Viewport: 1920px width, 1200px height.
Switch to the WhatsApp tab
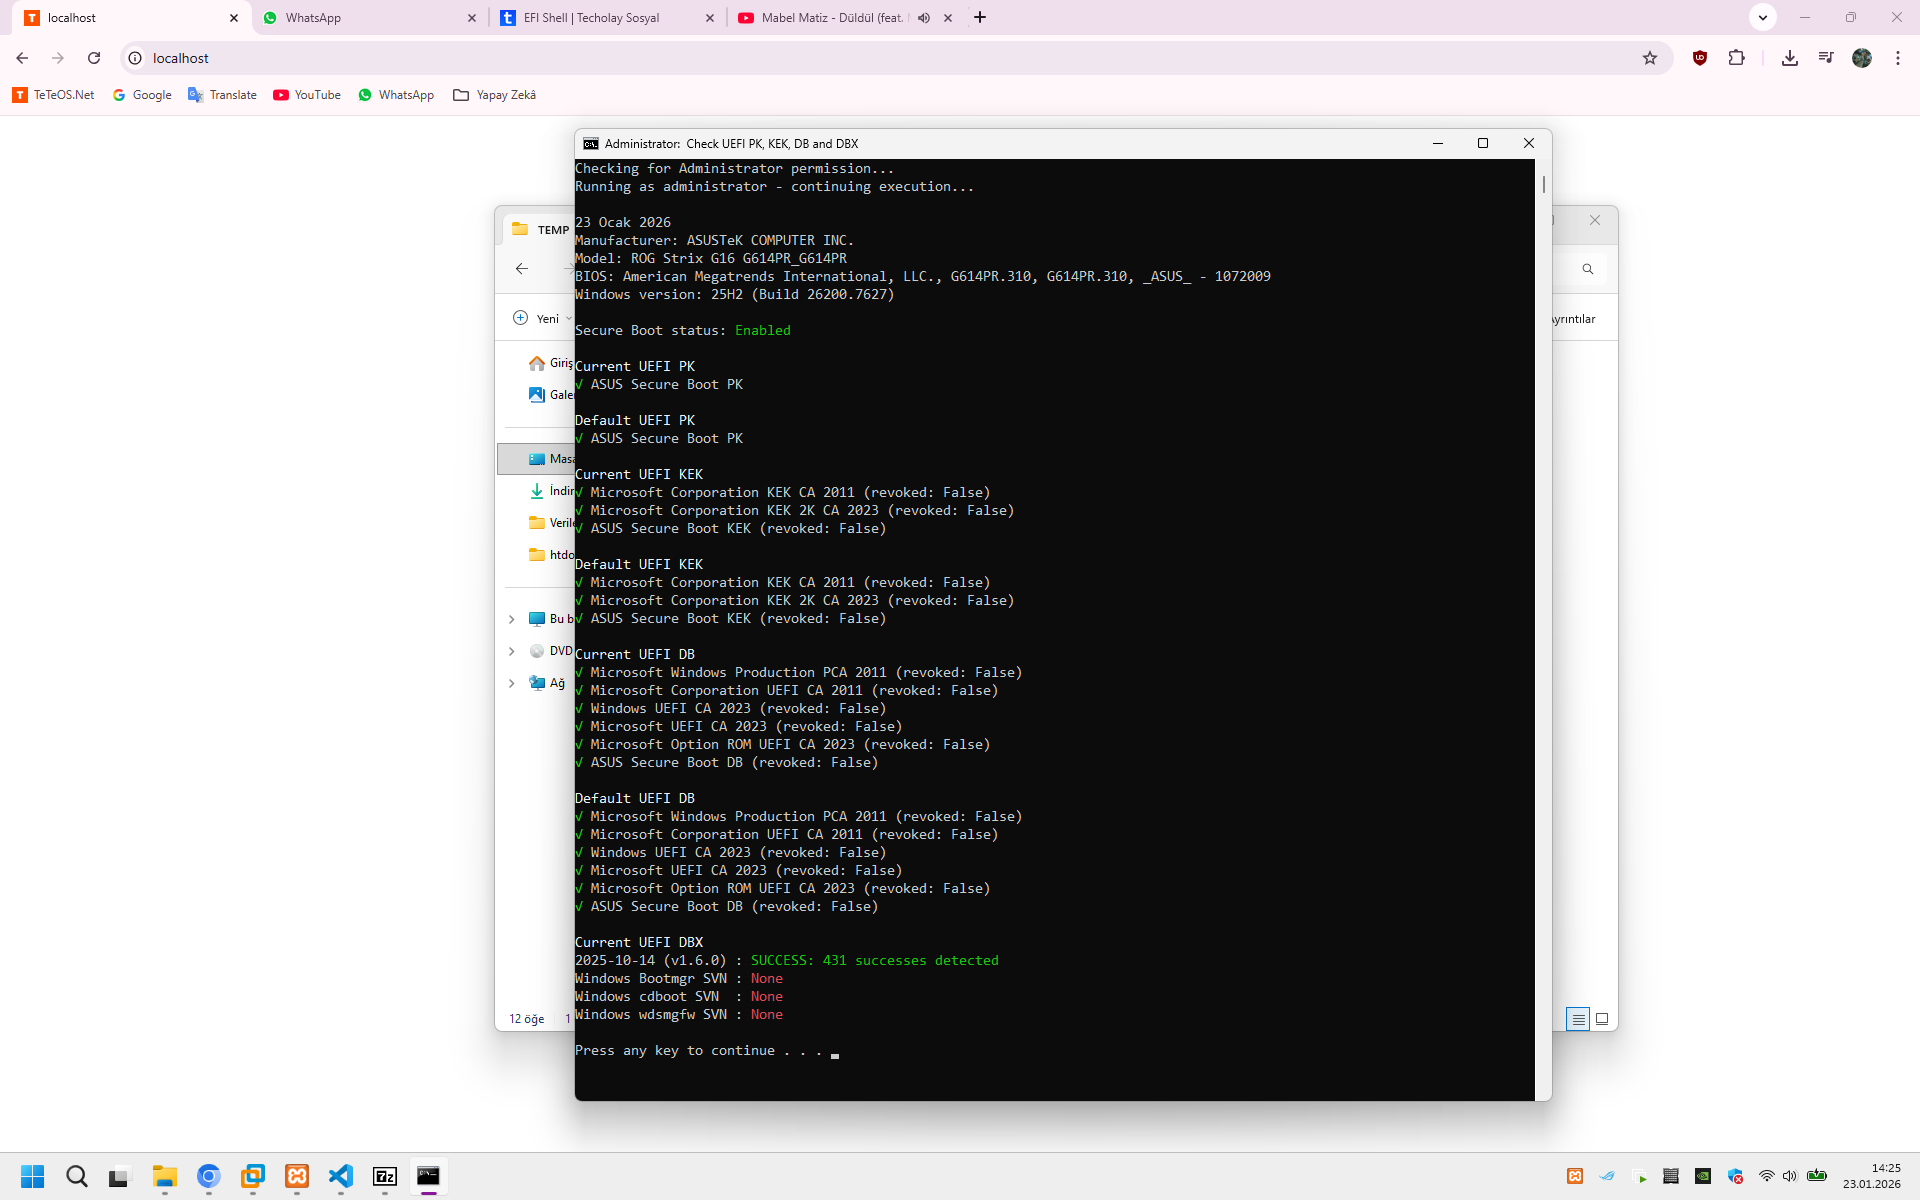pyautogui.click(x=370, y=18)
